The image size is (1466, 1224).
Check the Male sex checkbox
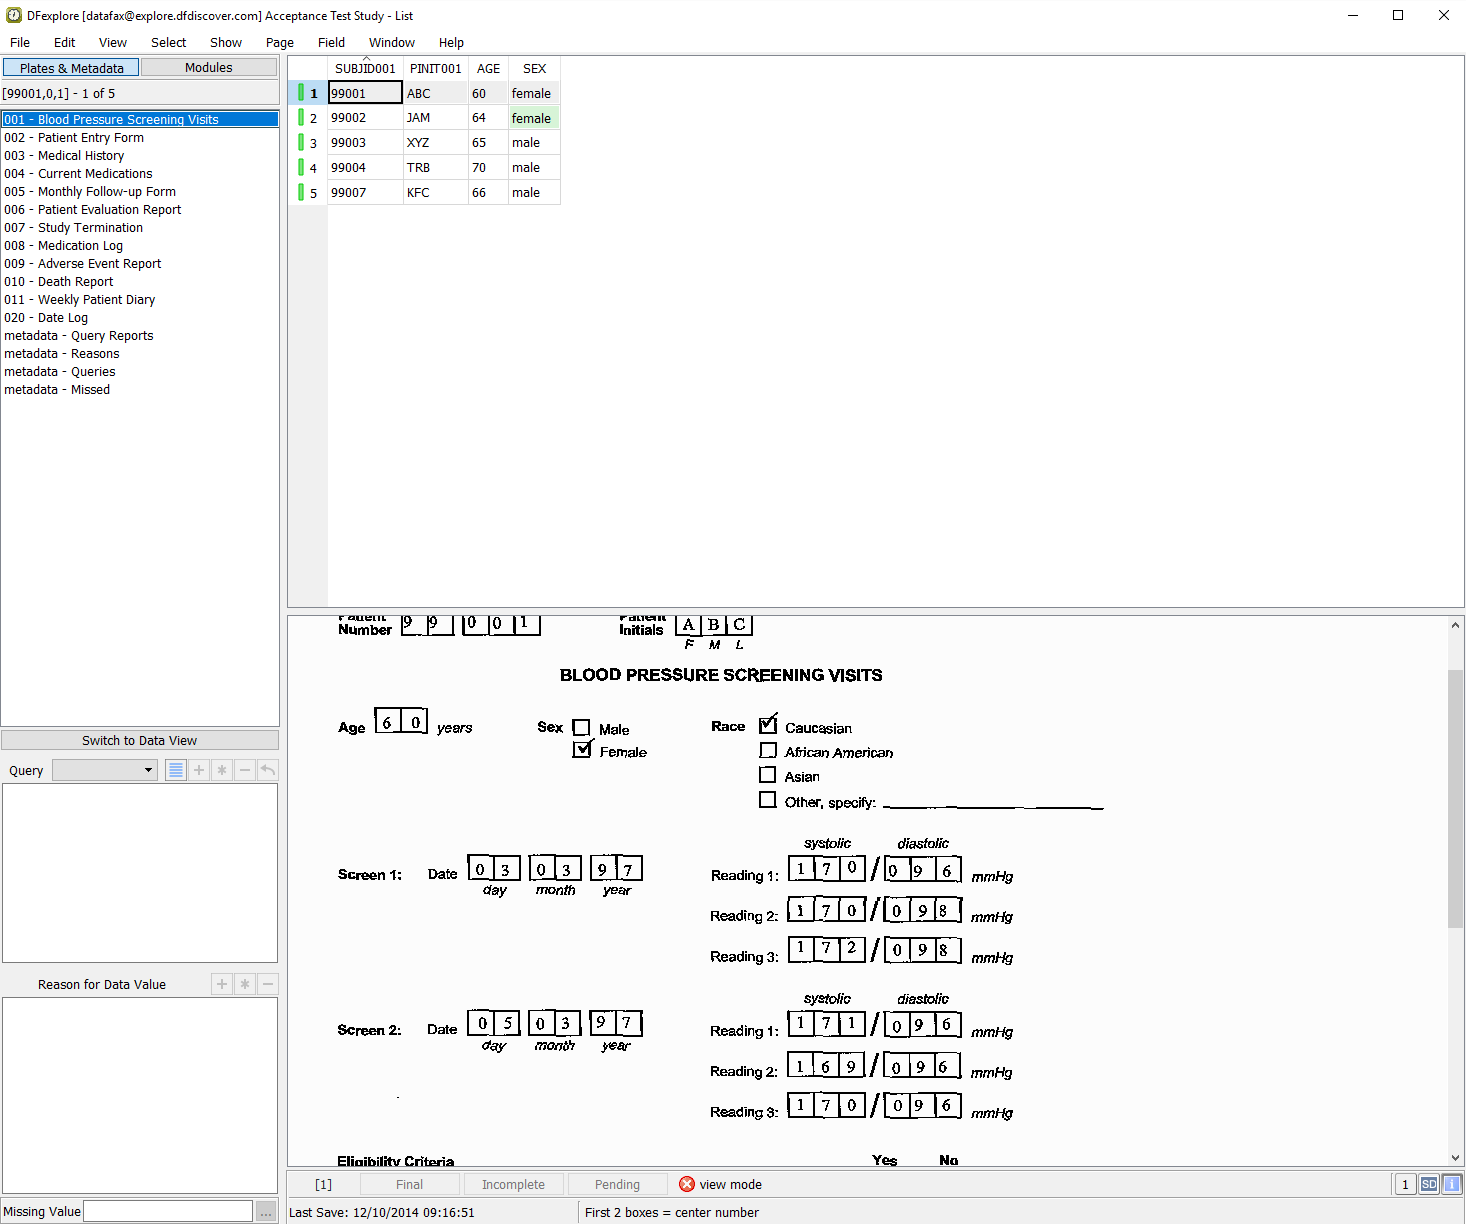581,728
